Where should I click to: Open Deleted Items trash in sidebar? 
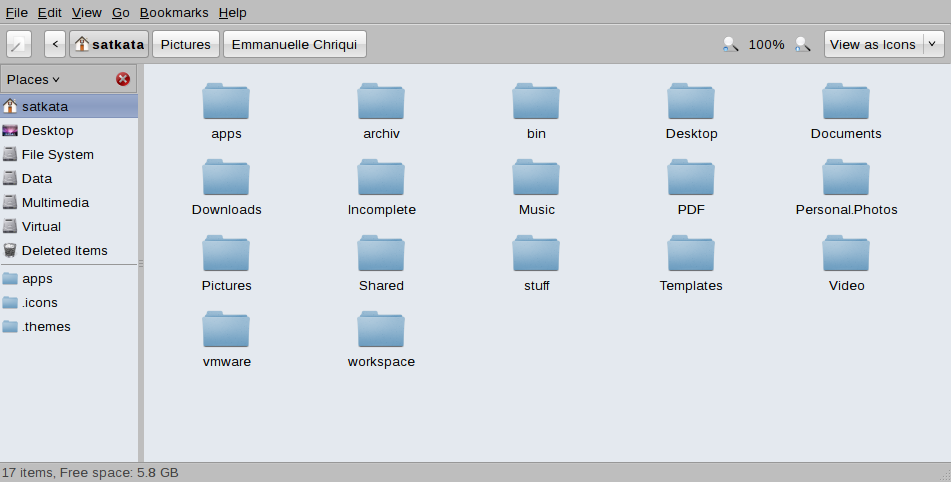69,250
